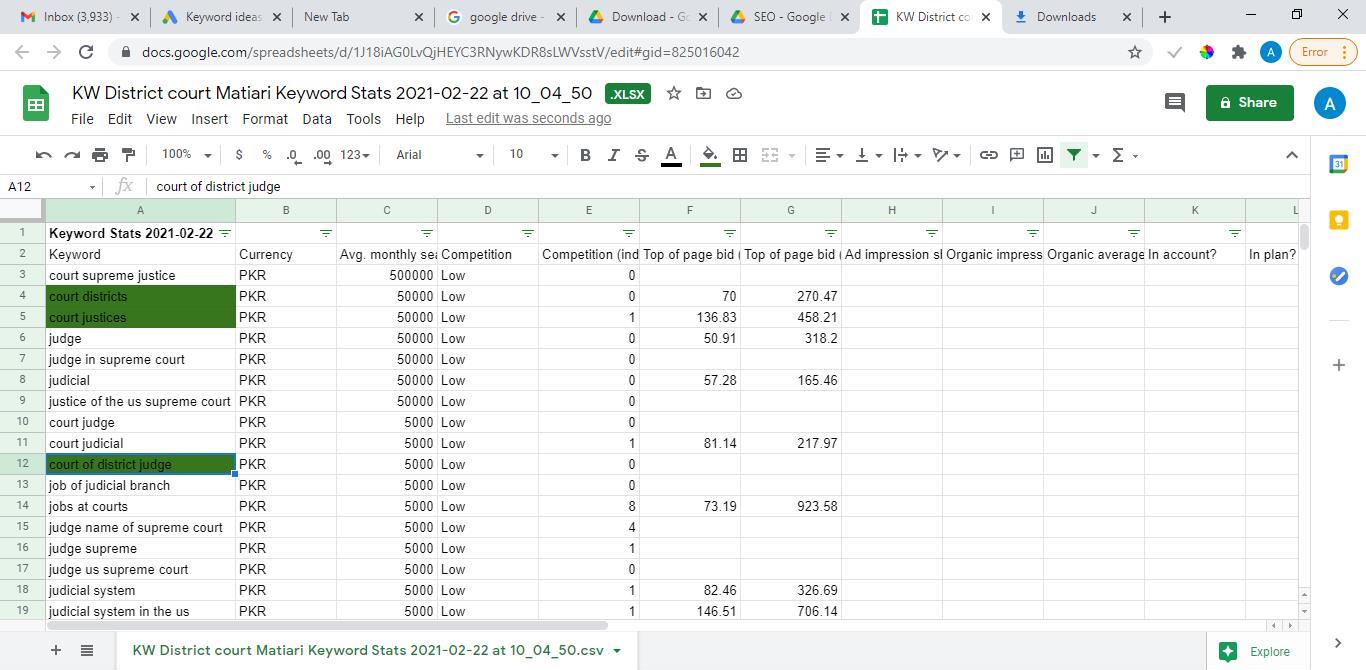Open Google Keep side panel
1366x670 pixels.
1338,220
